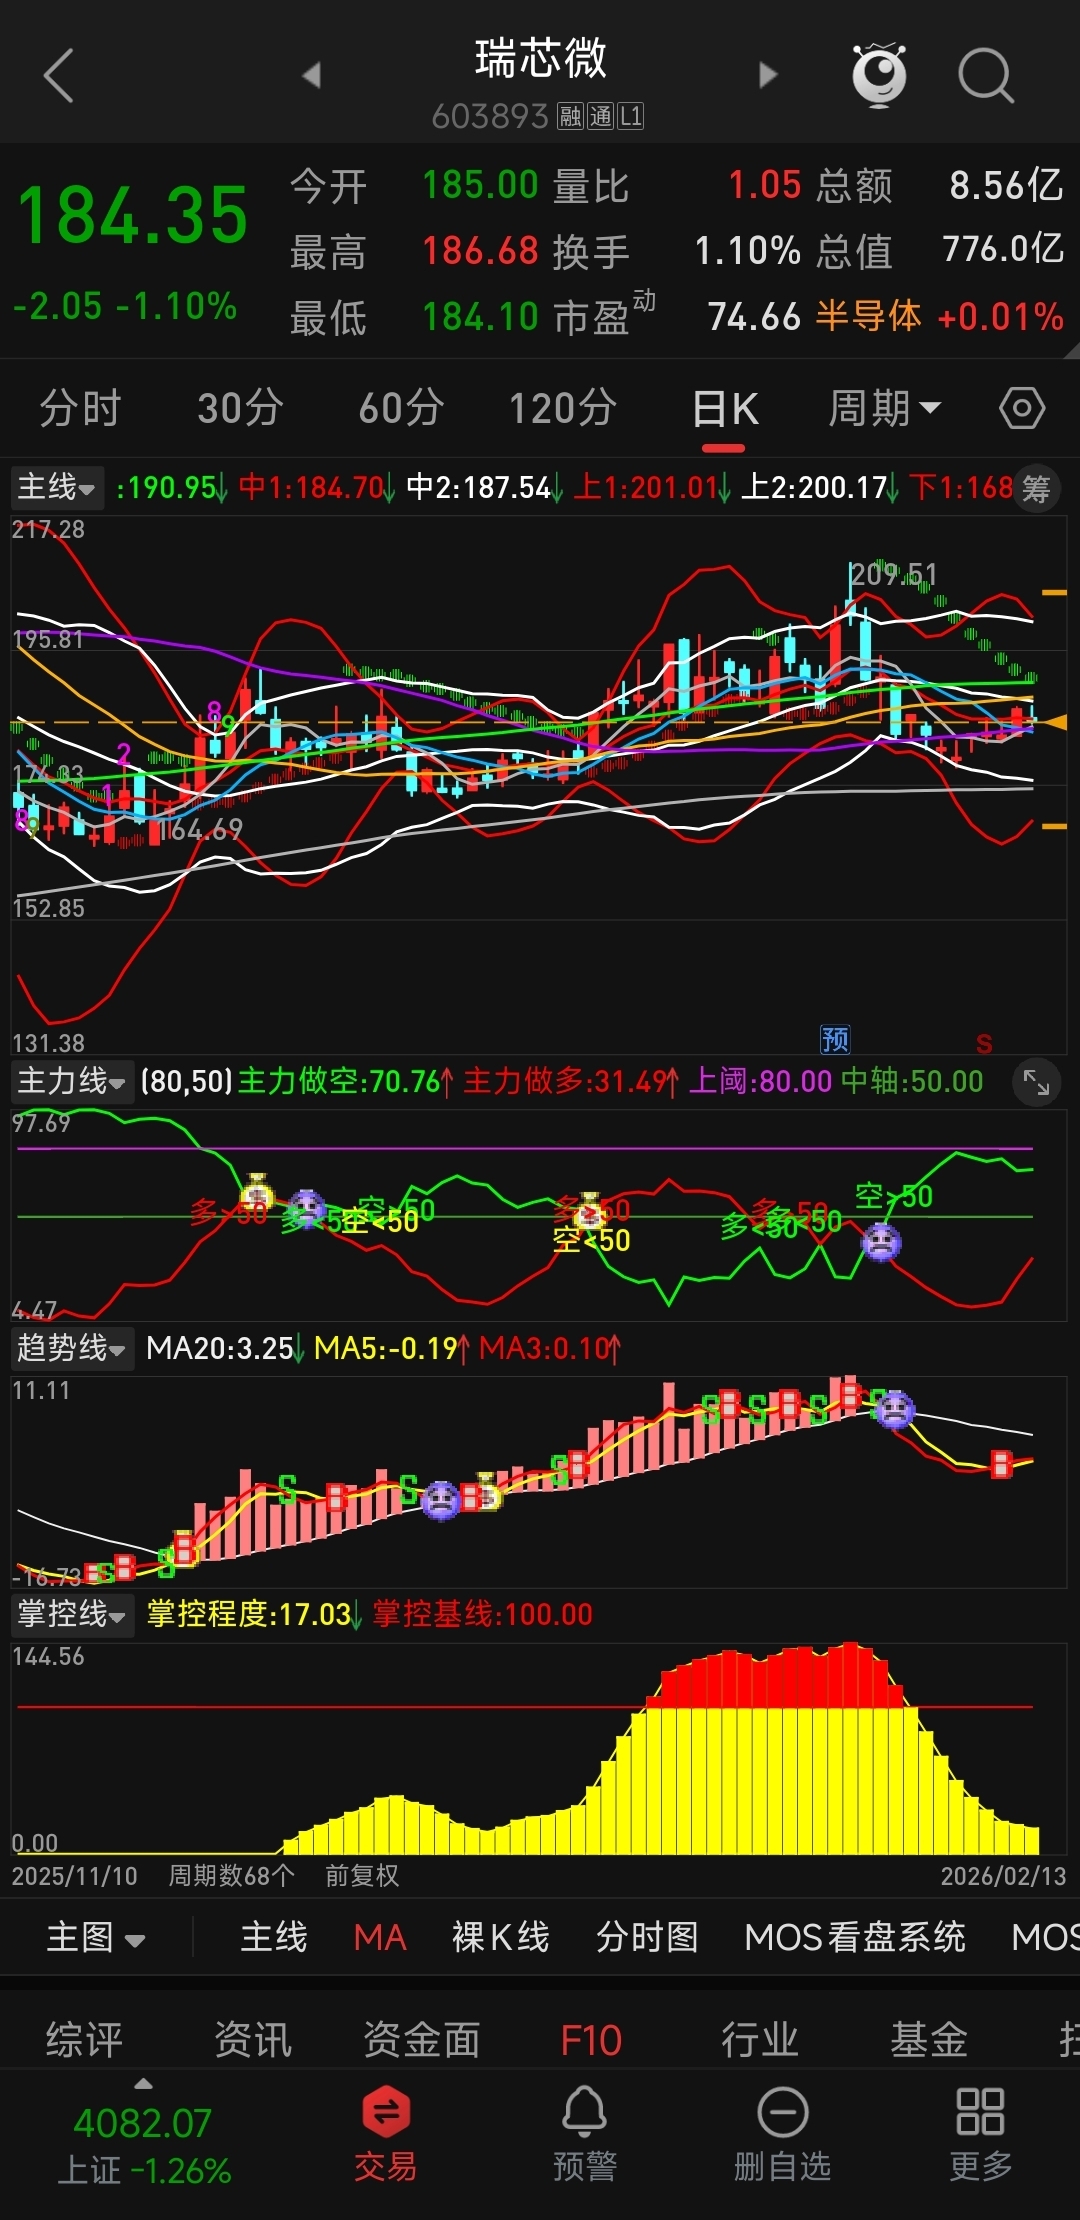Tap red S marker on main chart
This screenshot has width=1080, height=2220.
coord(984,1044)
